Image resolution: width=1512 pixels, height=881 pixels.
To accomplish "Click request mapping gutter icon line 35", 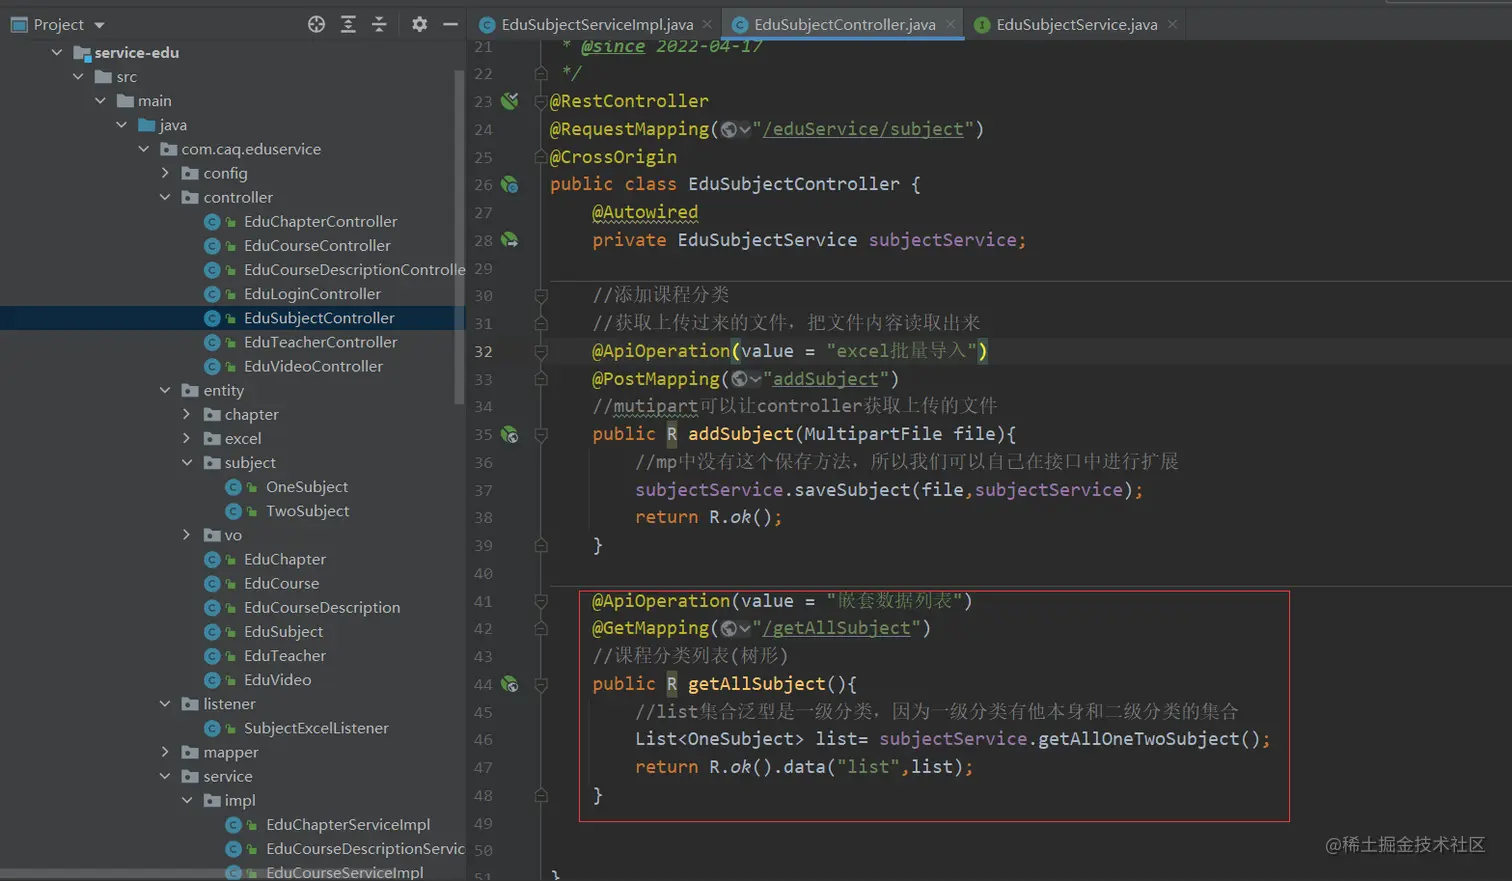I will tap(510, 434).
